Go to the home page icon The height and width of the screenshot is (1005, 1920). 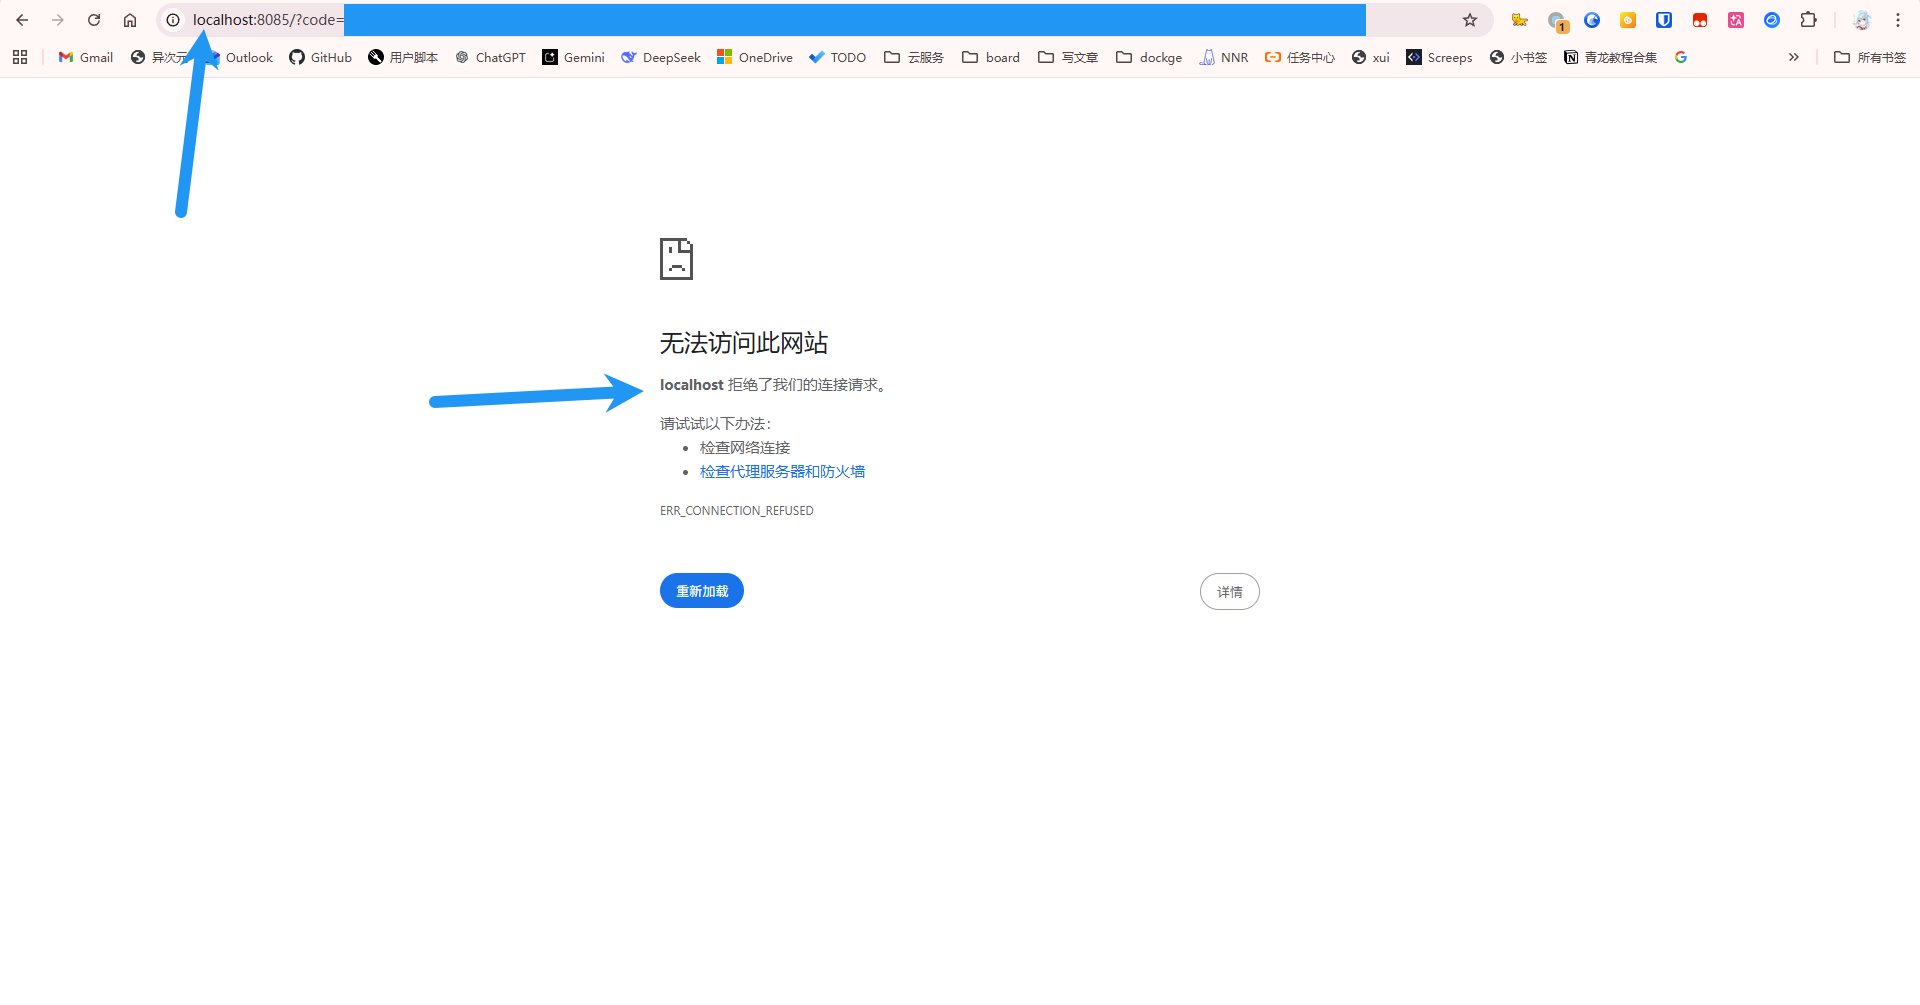coord(130,20)
